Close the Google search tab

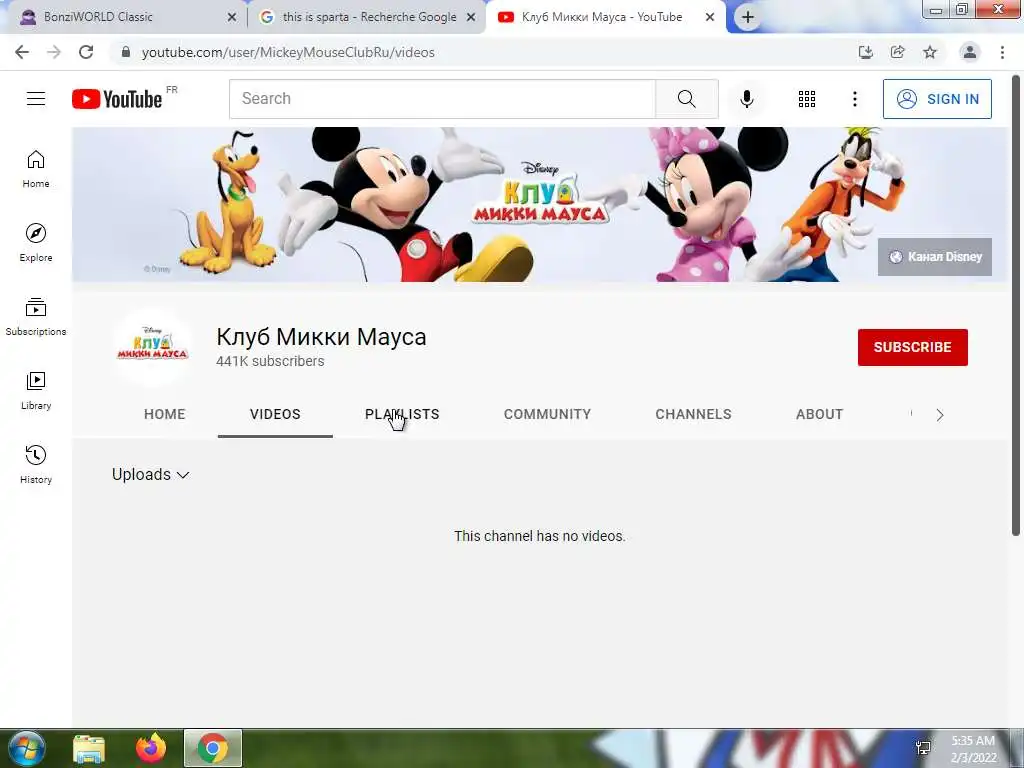tap(471, 17)
